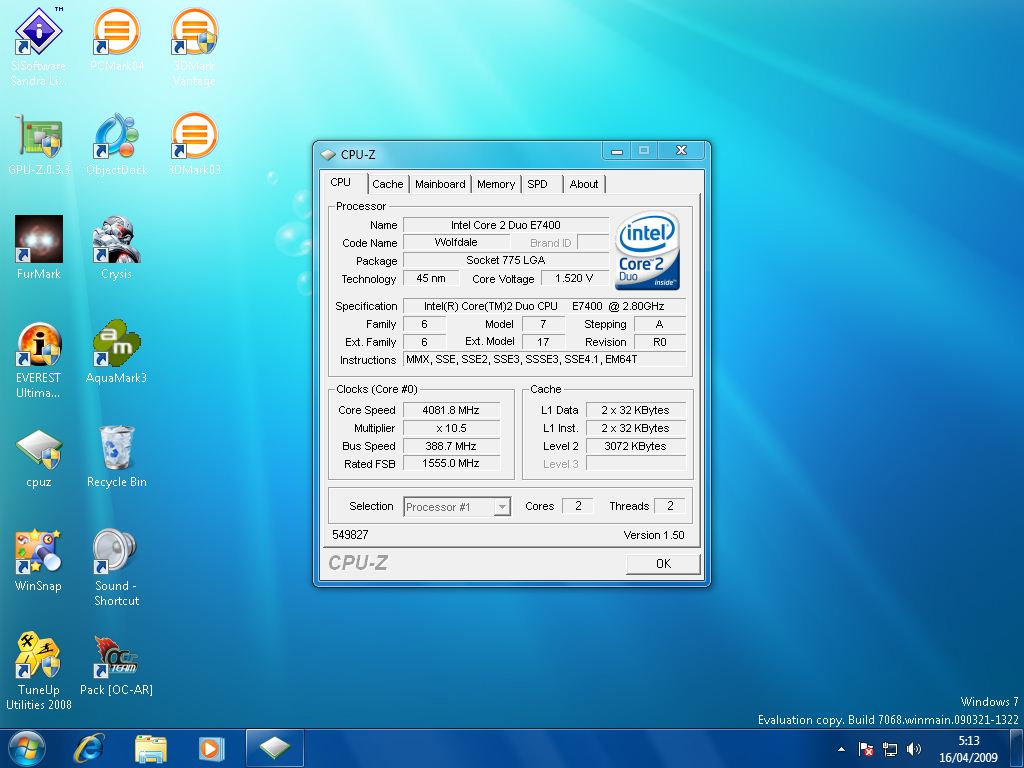Open the Processor #1 selection dropdown
Screen dimensions: 1024x768
(457, 507)
